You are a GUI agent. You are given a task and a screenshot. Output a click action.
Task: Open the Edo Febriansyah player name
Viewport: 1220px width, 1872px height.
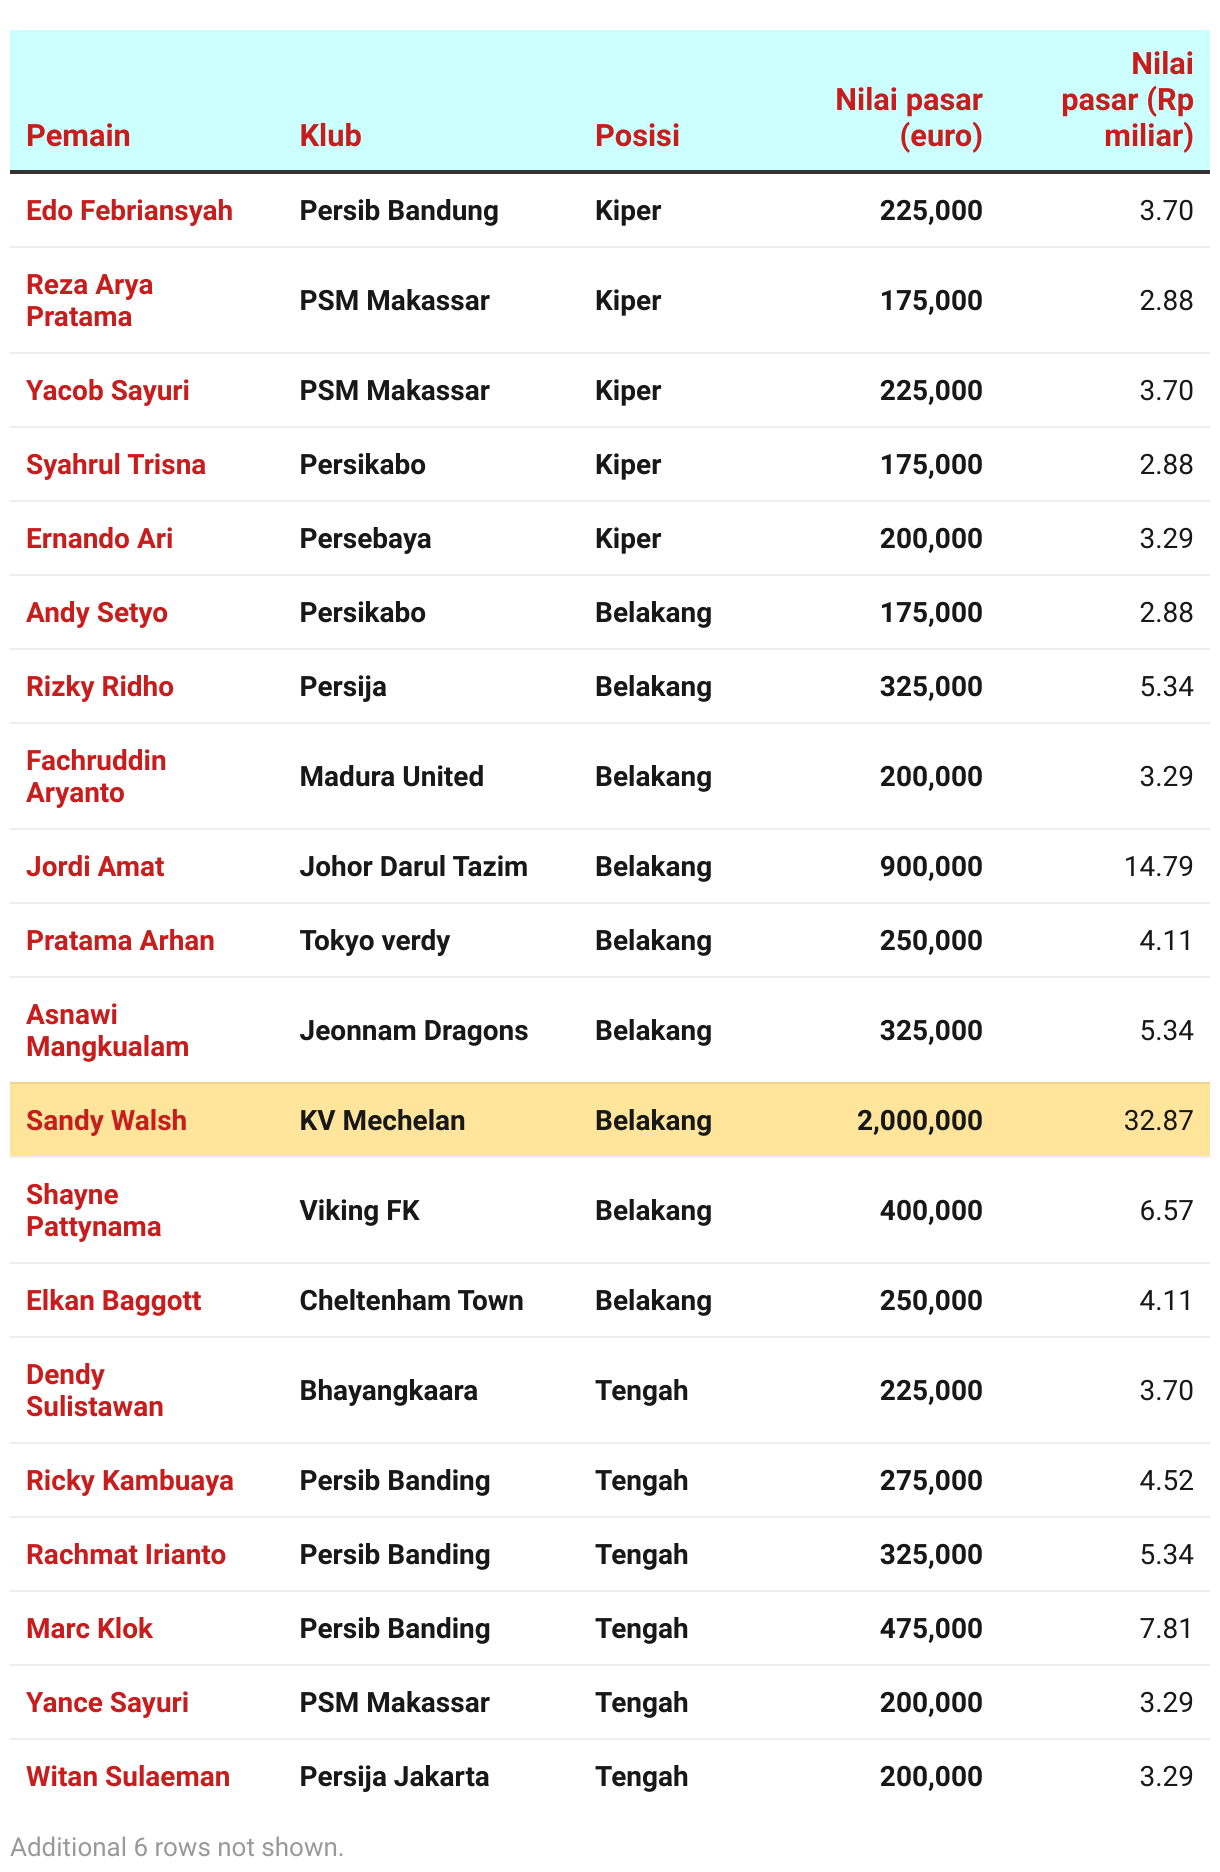tap(129, 210)
